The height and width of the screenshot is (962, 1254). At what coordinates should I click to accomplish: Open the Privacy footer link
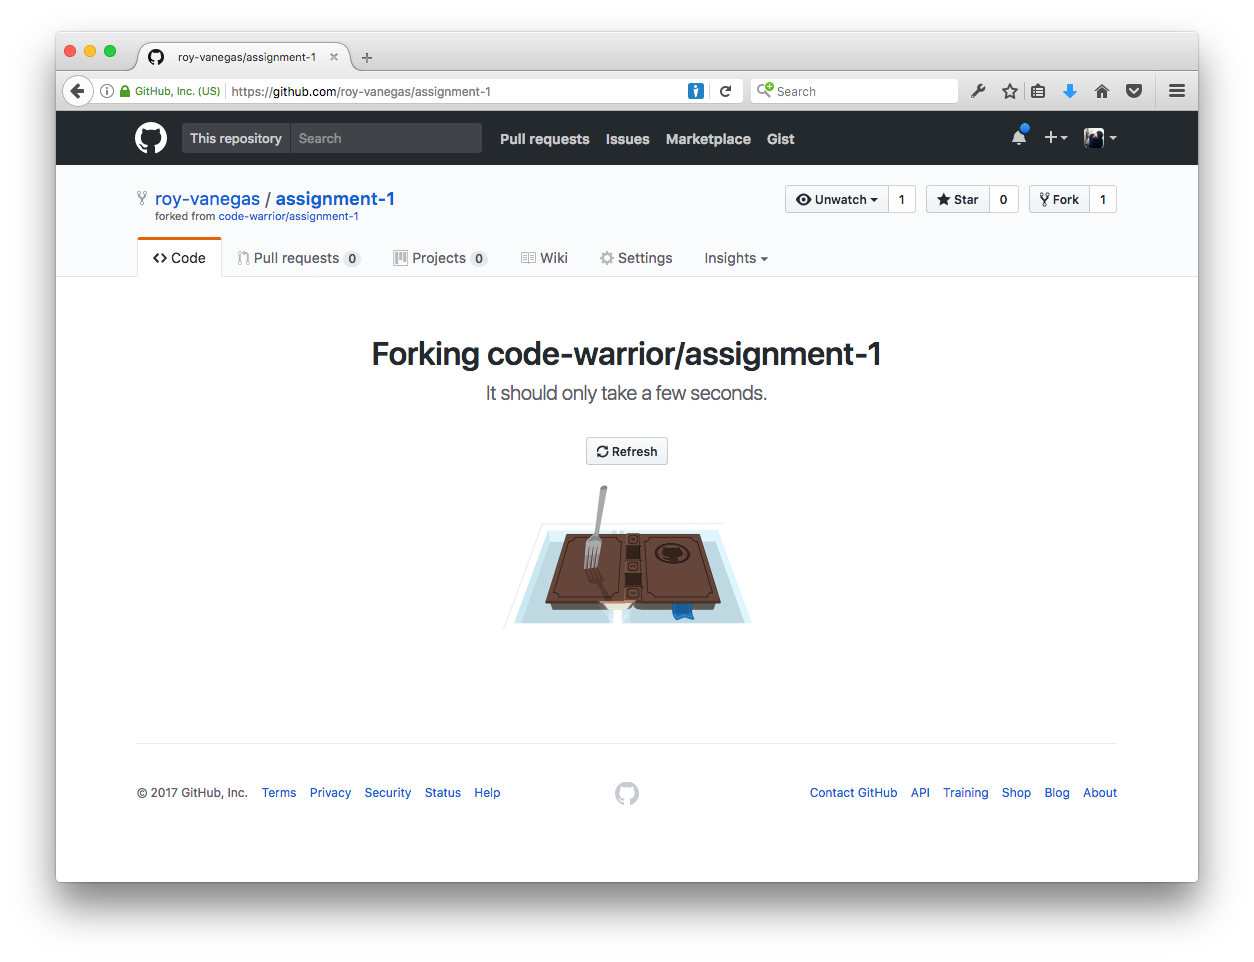[x=330, y=793]
